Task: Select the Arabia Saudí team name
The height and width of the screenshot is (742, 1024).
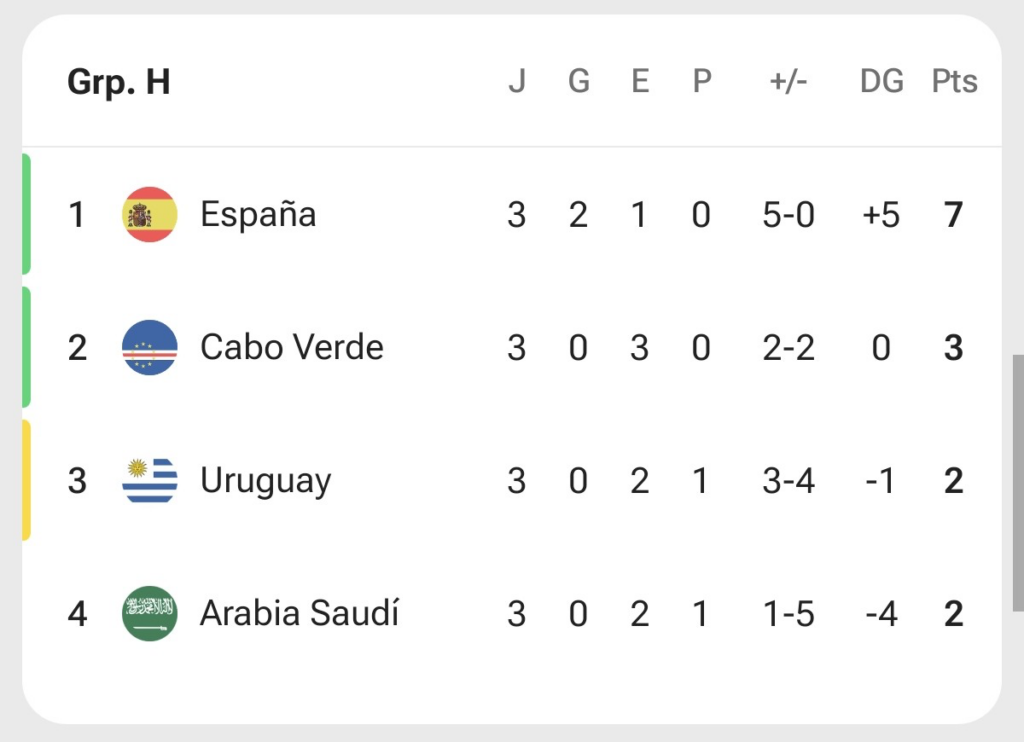Action: [x=299, y=613]
